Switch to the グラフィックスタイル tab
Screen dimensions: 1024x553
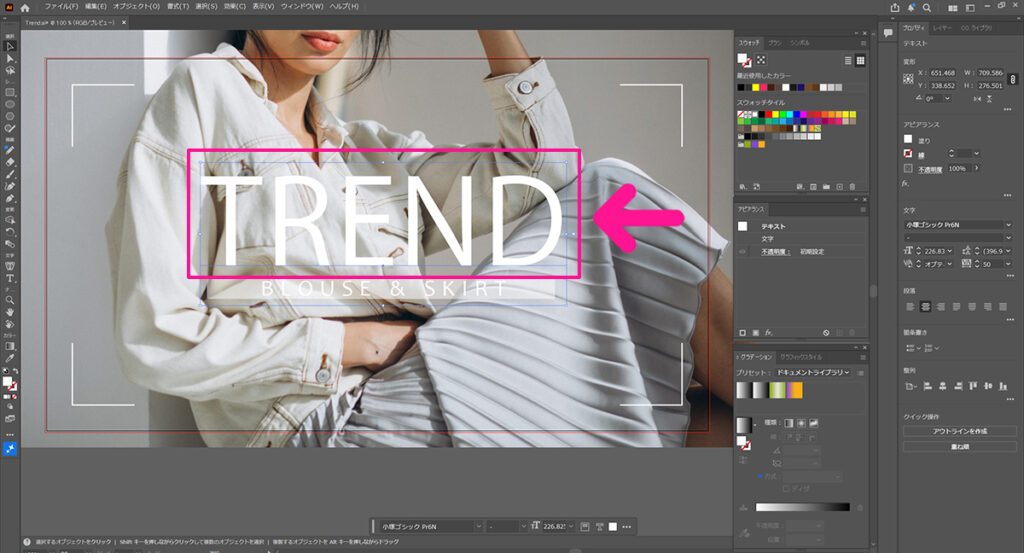[x=801, y=357]
